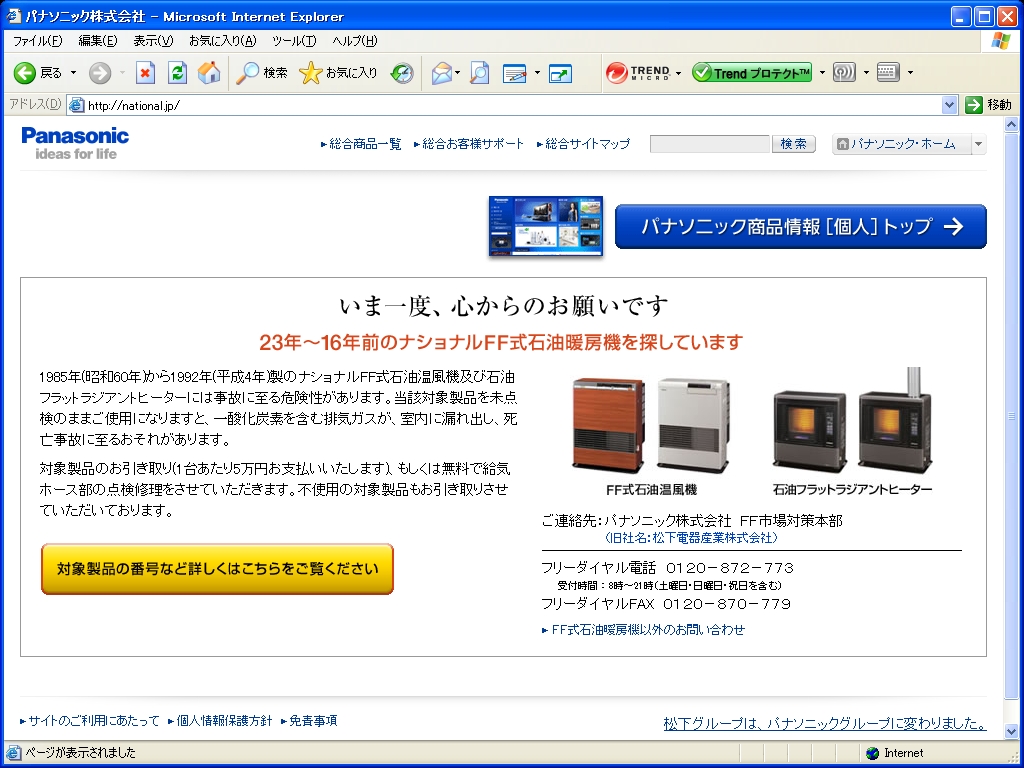Click the 石油フラットラジアントヒーター image
The height and width of the screenshot is (768, 1024).
pos(852,422)
